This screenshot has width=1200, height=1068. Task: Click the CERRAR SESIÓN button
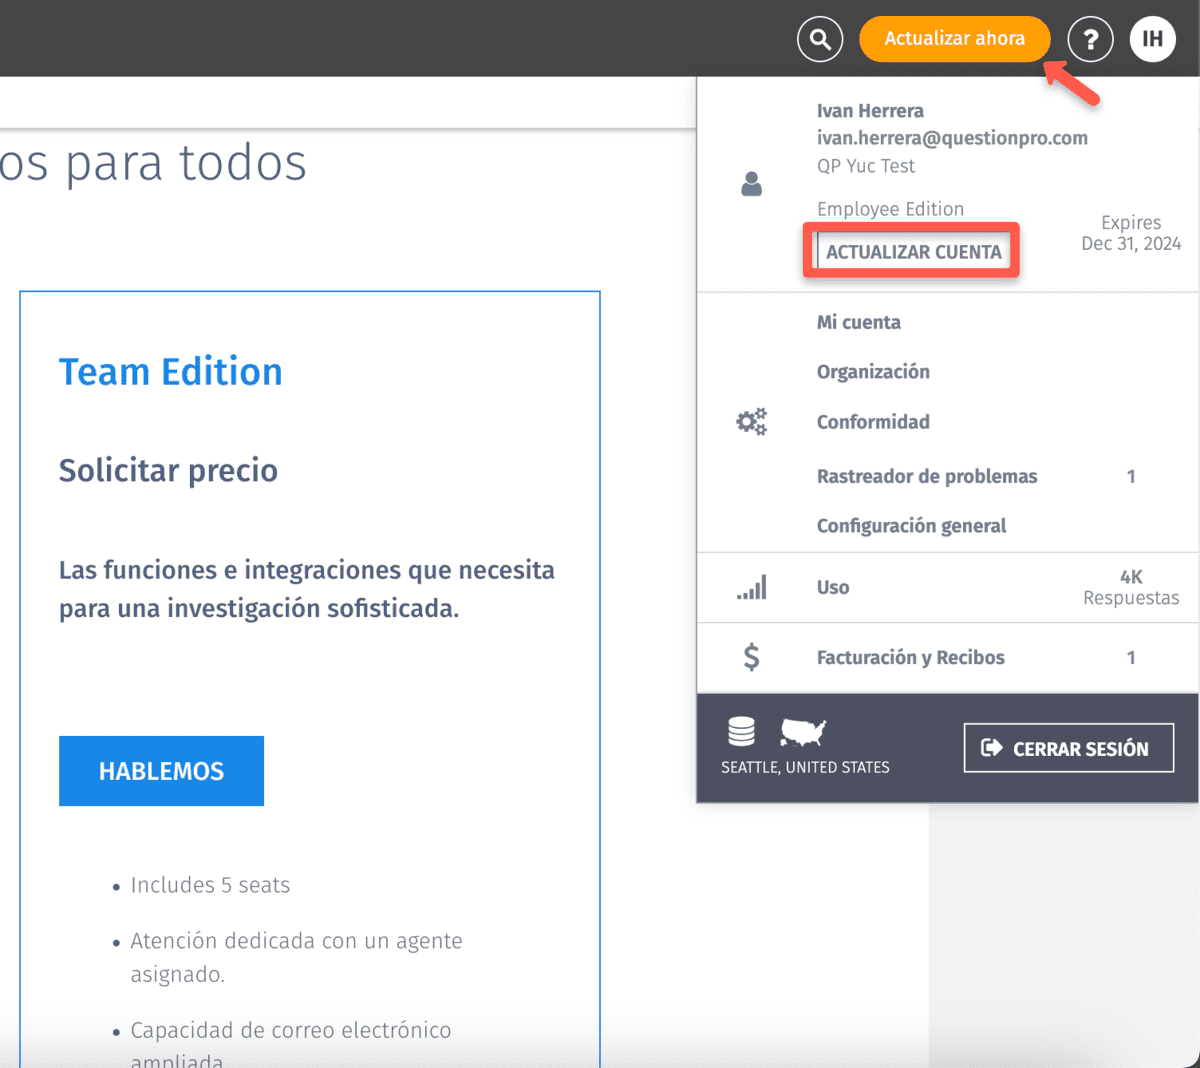pyautogui.click(x=1068, y=748)
